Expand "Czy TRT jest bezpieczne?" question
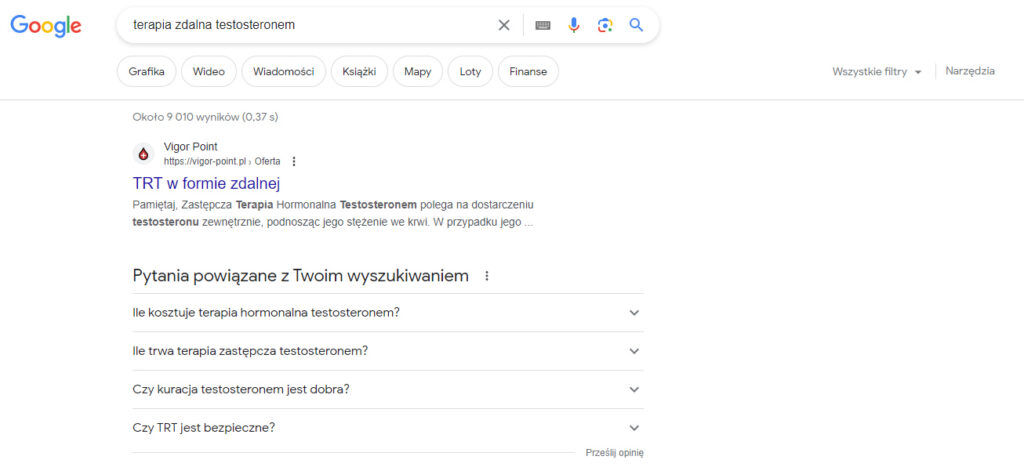The height and width of the screenshot is (467, 1024). coord(387,428)
